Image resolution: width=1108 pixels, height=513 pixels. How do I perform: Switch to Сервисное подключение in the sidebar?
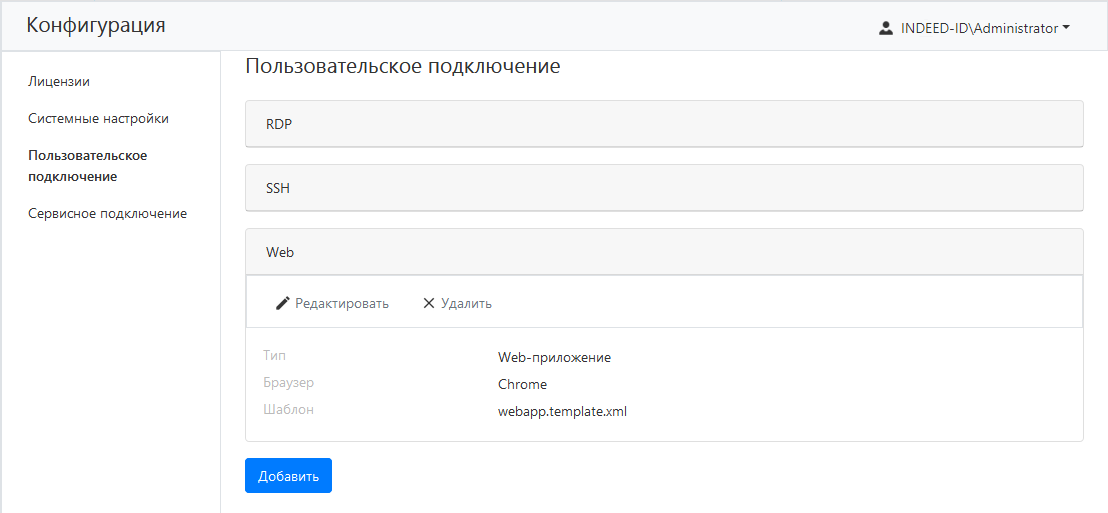pos(107,213)
